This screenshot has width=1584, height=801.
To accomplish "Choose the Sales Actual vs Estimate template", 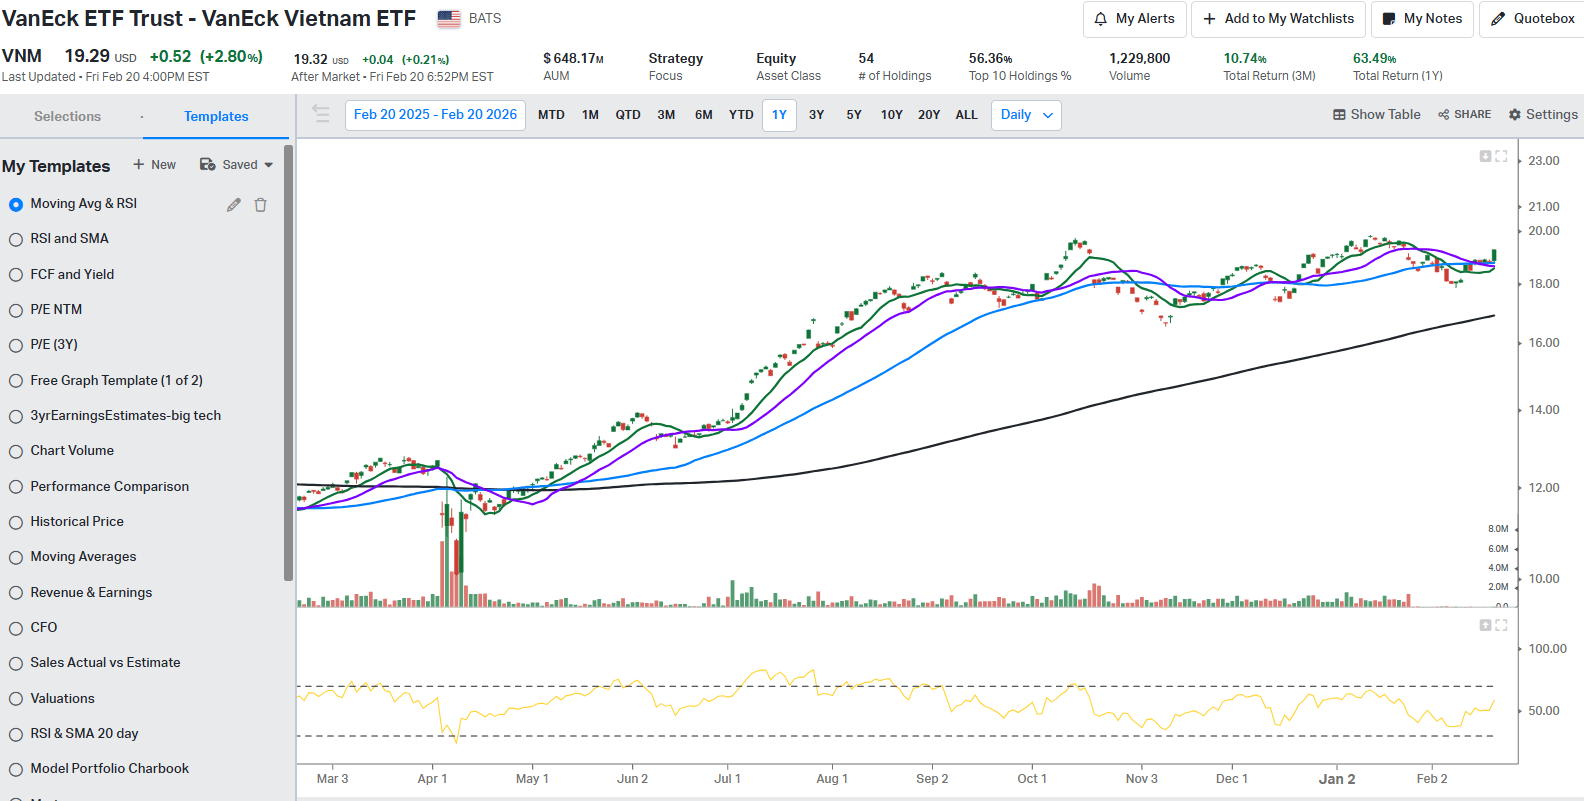I will click(16, 663).
